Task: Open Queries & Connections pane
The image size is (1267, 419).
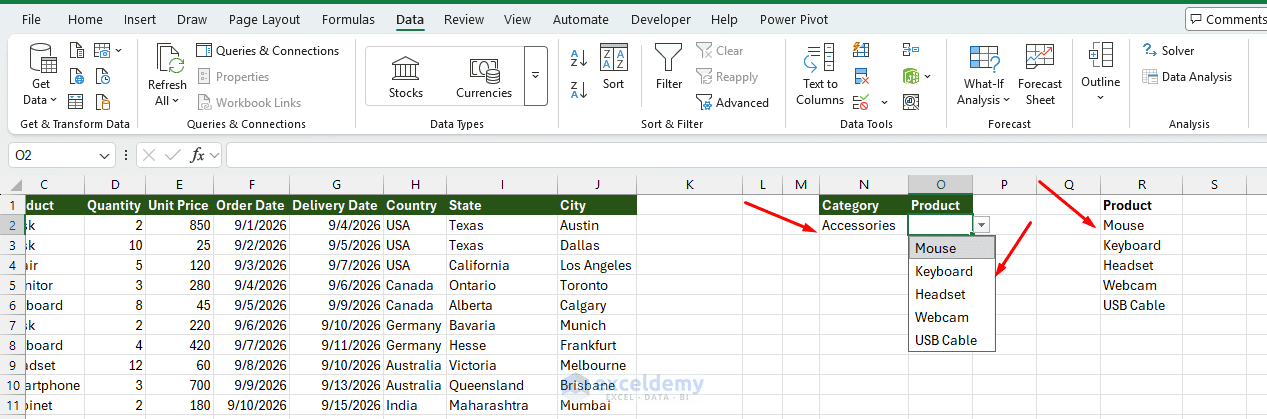Action: pos(267,51)
